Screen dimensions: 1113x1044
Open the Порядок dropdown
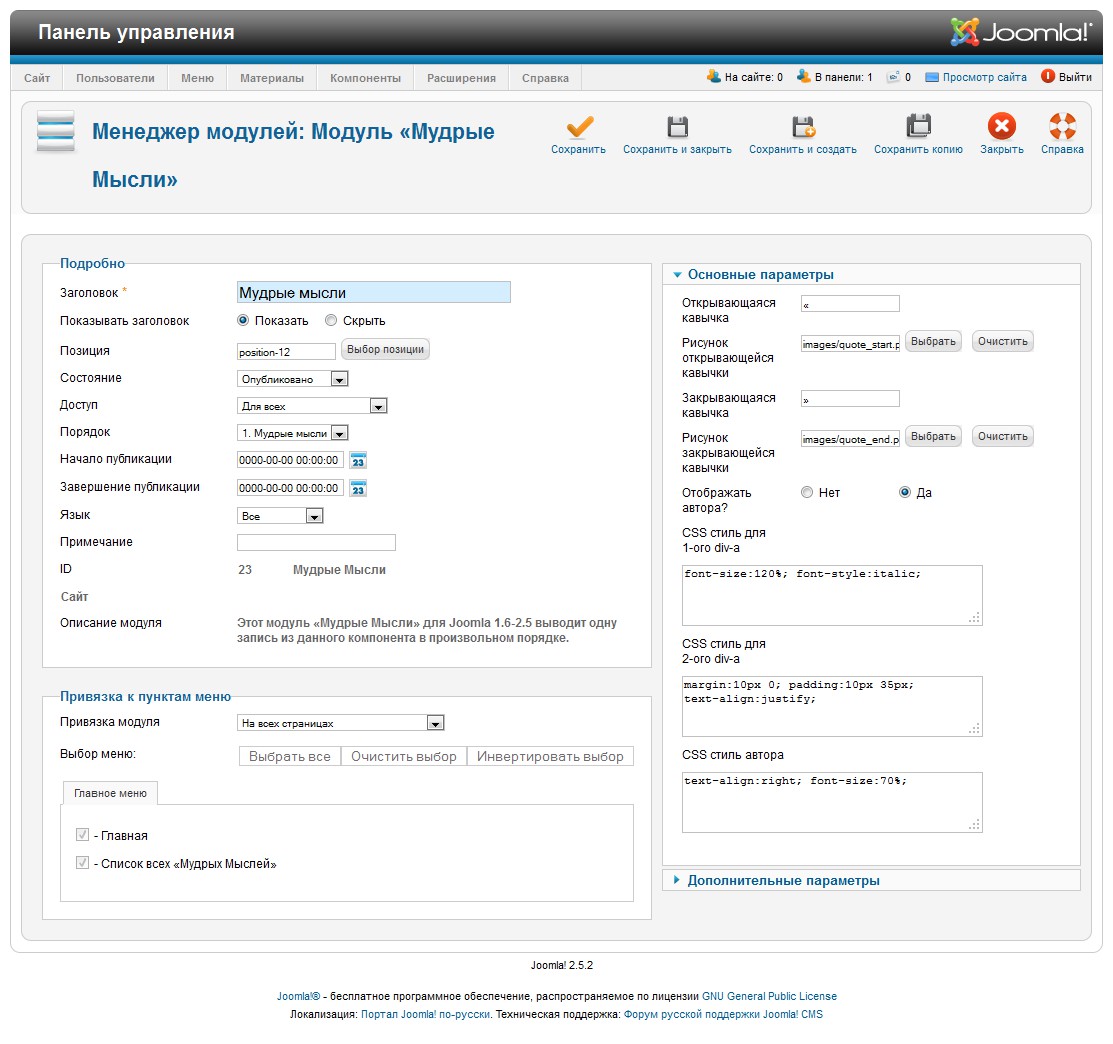coord(292,433)
